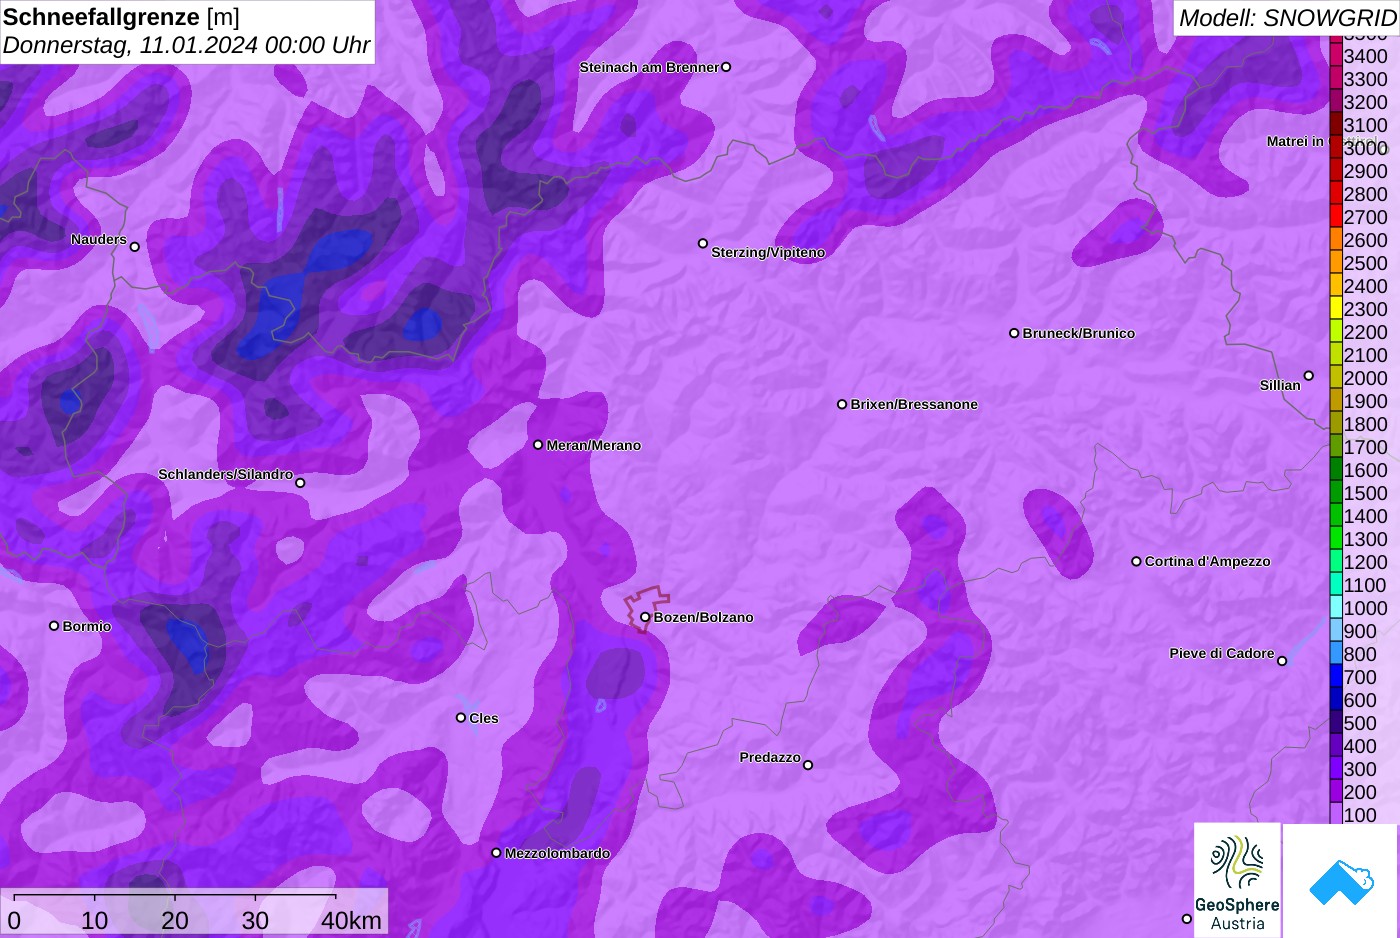Select the Nauders map marker circle
Screen dimensions: 1400x938
click(x=135, y=246)
